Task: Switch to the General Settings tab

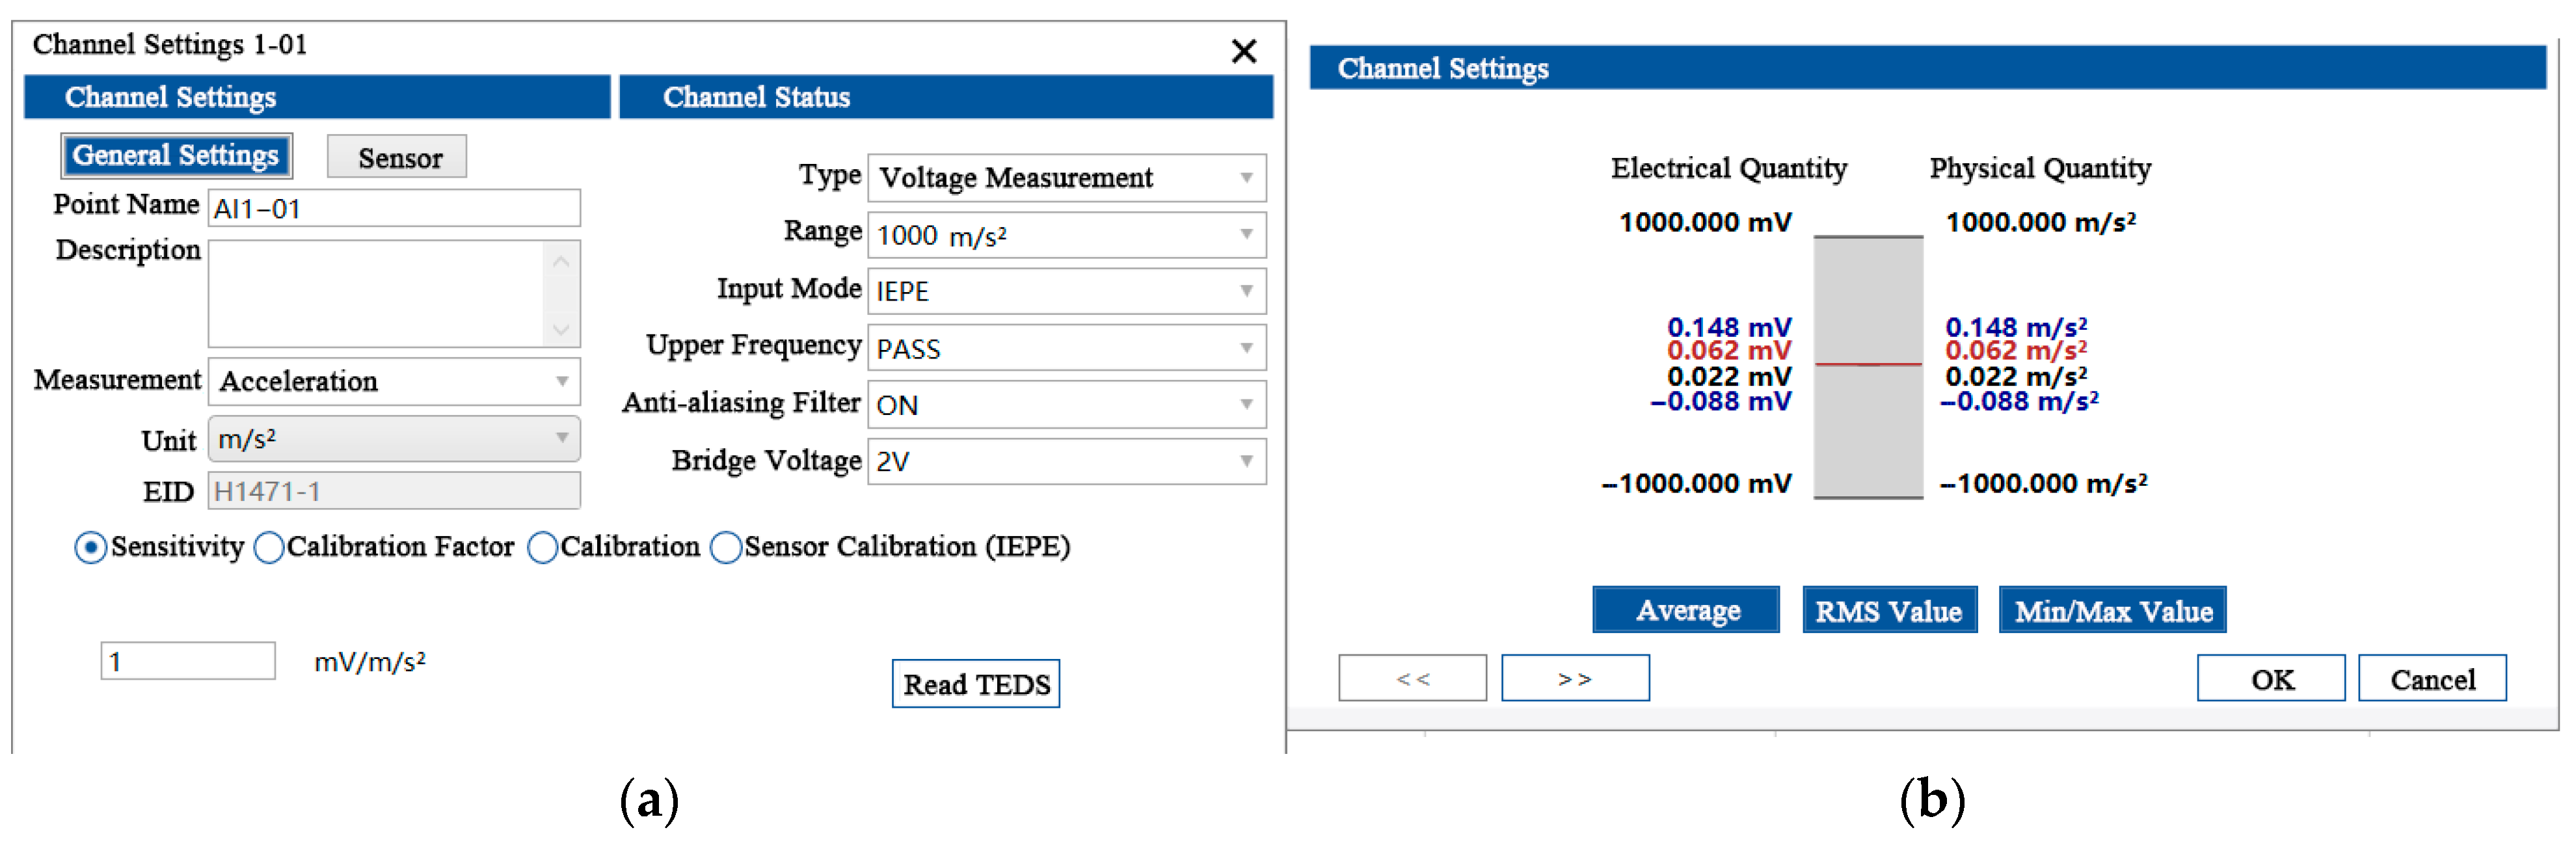Action: point(176,156)
